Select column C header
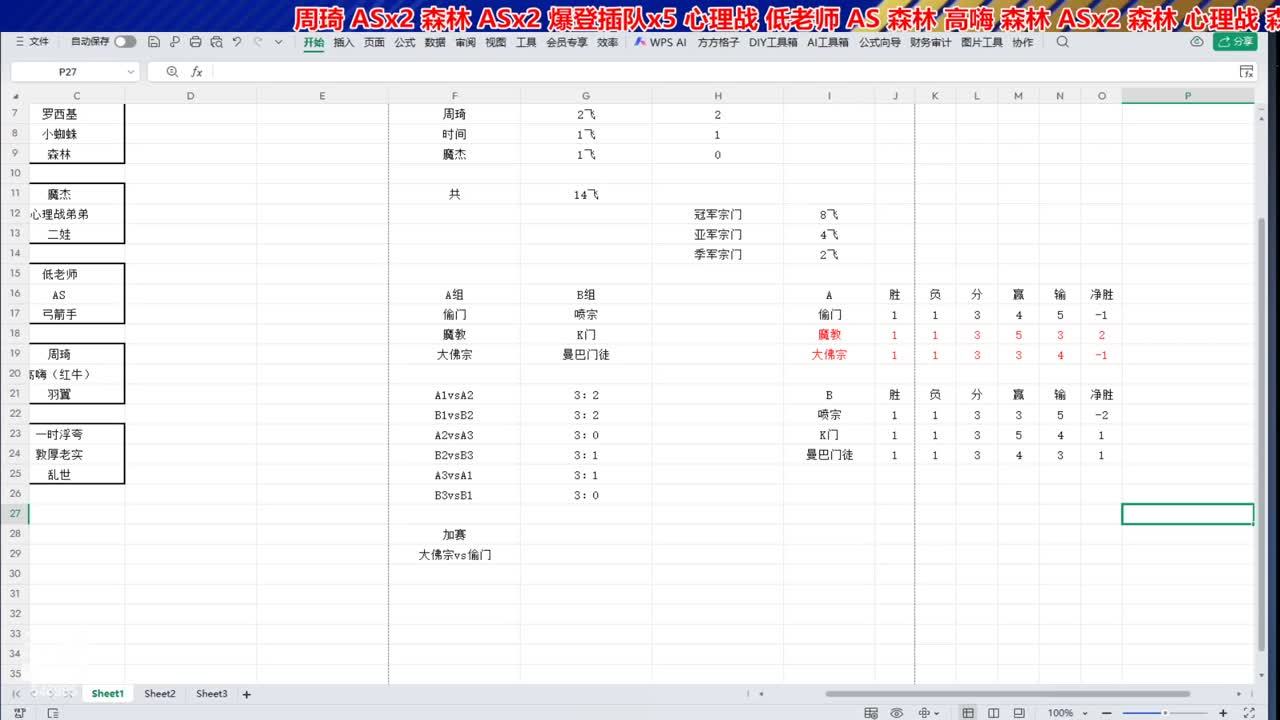This screenshot has height=720, width=1280. pyautogui.click(x=77, y=96)
